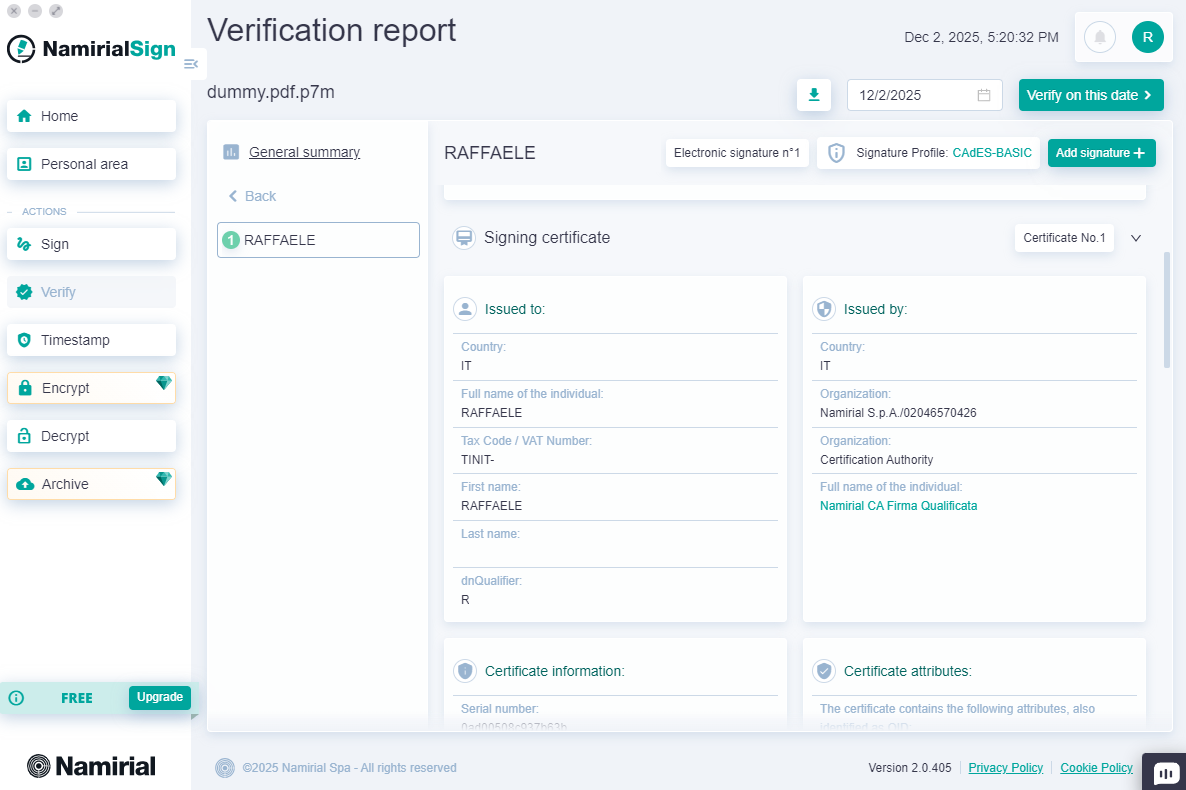Screen dimensions: 1186x790
Task: Open the Personal area menu
Action: point(91,164)
